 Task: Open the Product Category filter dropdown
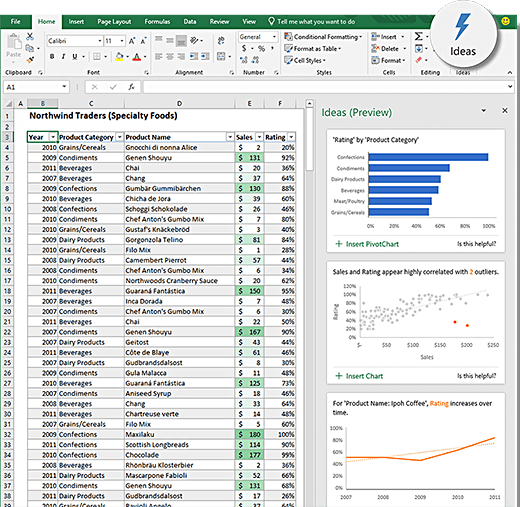119,137
